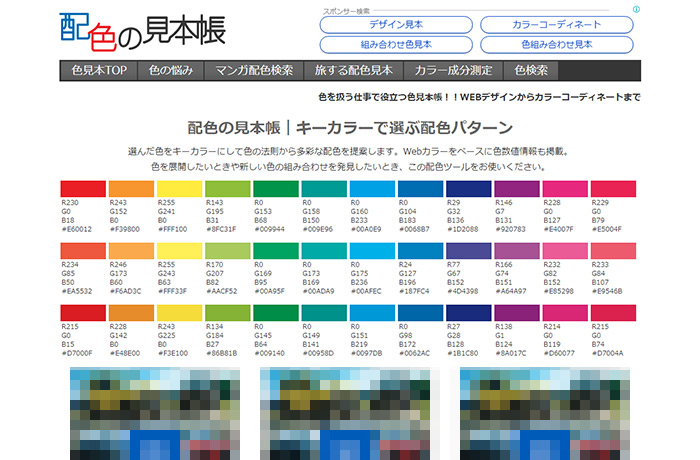Select the magenta #E4007F swatch
700x460 pixels.
point(565,189)
